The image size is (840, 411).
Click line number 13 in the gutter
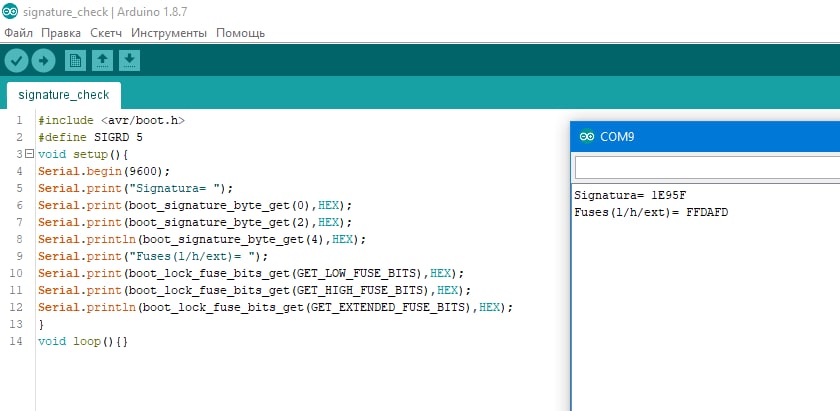click(16, 324)
